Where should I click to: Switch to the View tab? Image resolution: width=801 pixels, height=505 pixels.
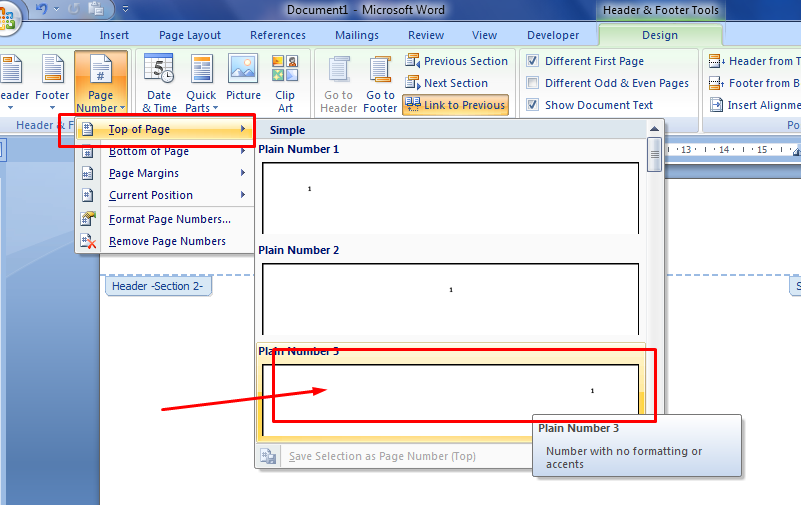pyautogui.click(x=484, y=35)
